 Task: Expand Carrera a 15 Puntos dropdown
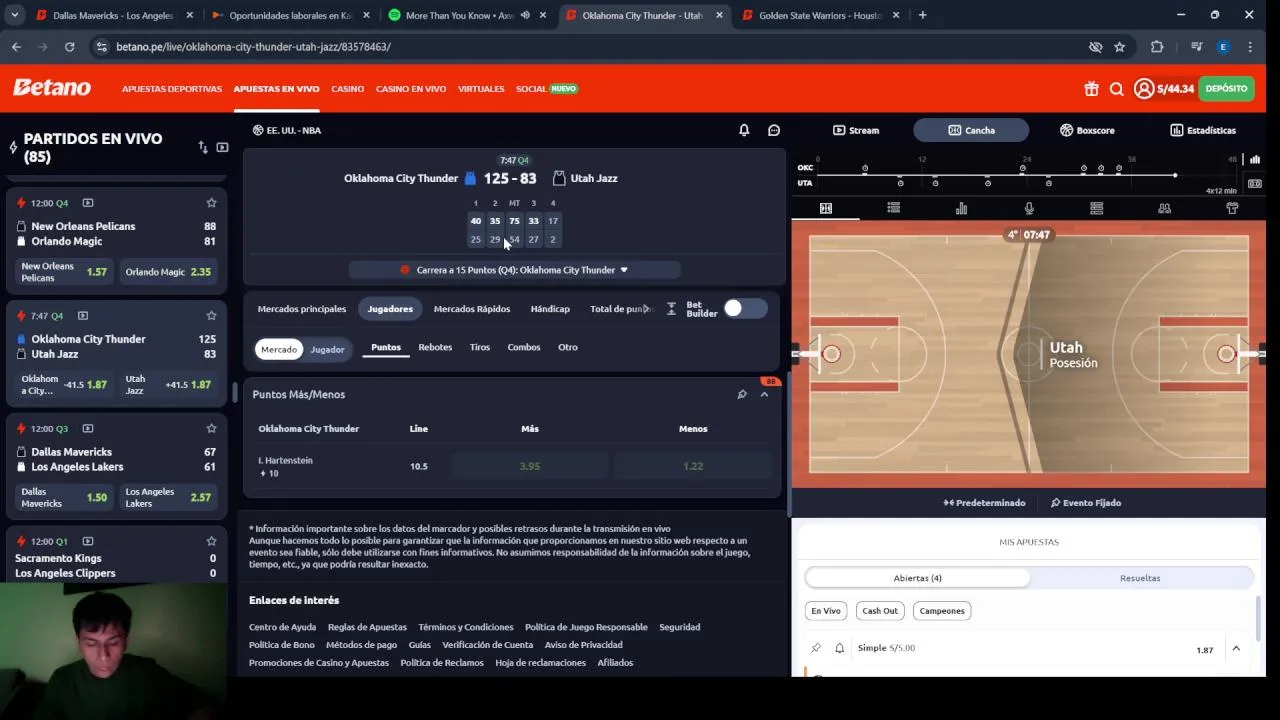pyautogui.click(x=516, y=270)
